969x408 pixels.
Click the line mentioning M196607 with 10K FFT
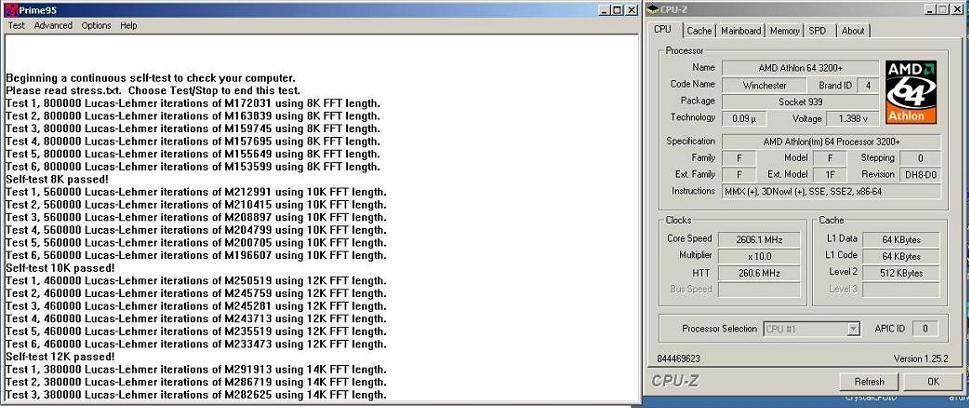[x=196, y=255]
